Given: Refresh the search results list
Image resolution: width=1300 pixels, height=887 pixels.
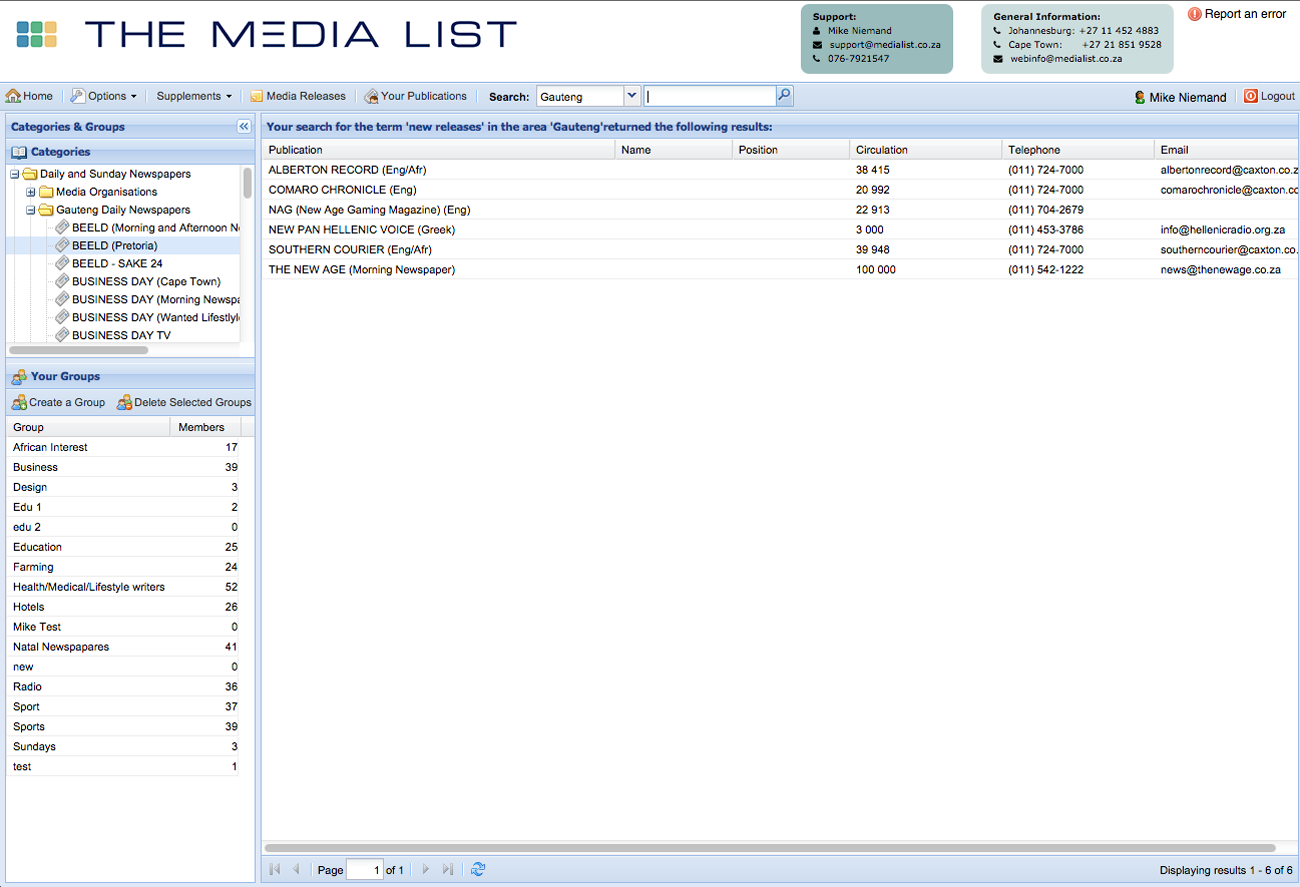Looking at the screenshot, I should (x=478, y=869).
